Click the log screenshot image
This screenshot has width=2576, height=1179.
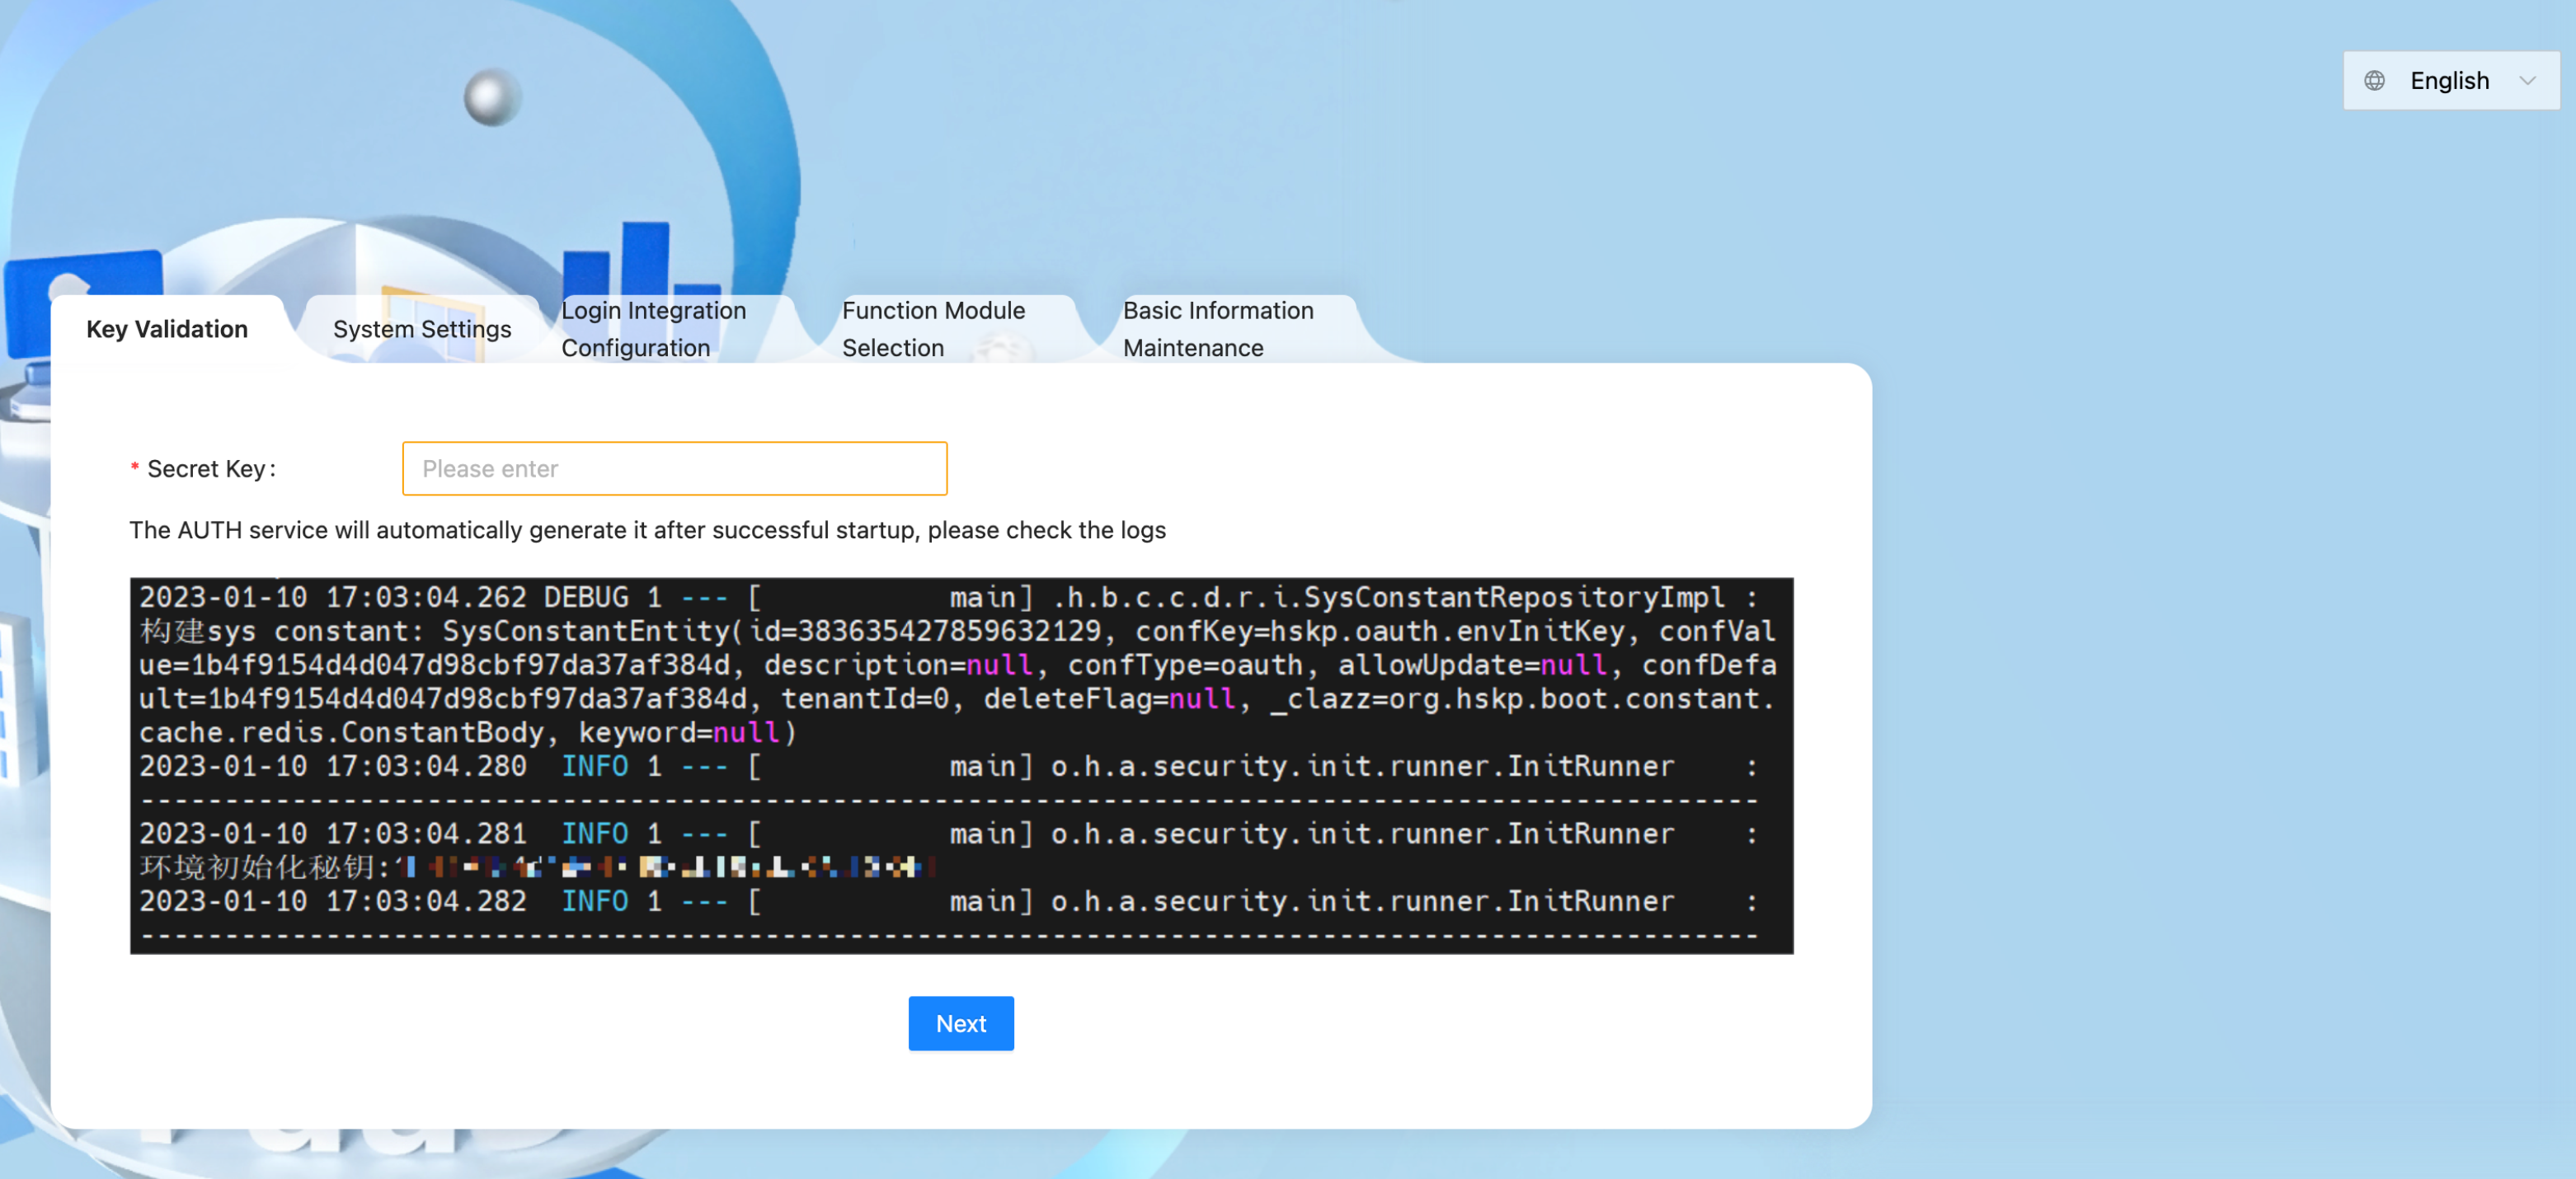pyautogui.click(x=960, y=765)
